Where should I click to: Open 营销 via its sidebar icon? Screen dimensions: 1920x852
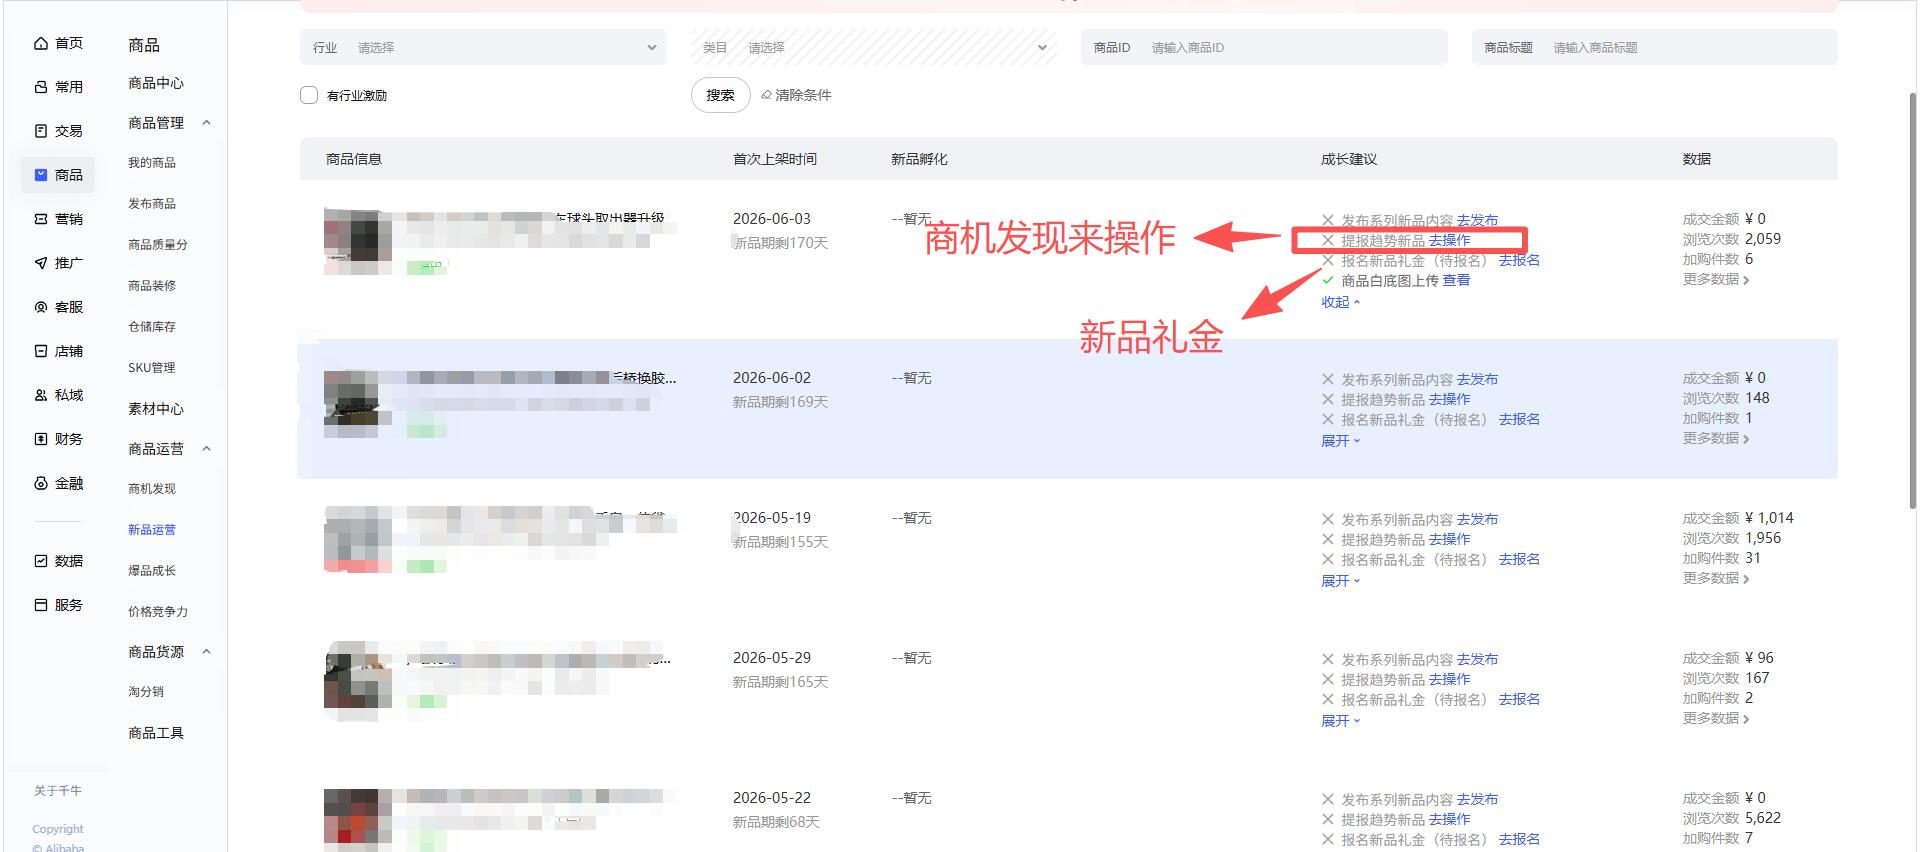[x=41, y=219]
